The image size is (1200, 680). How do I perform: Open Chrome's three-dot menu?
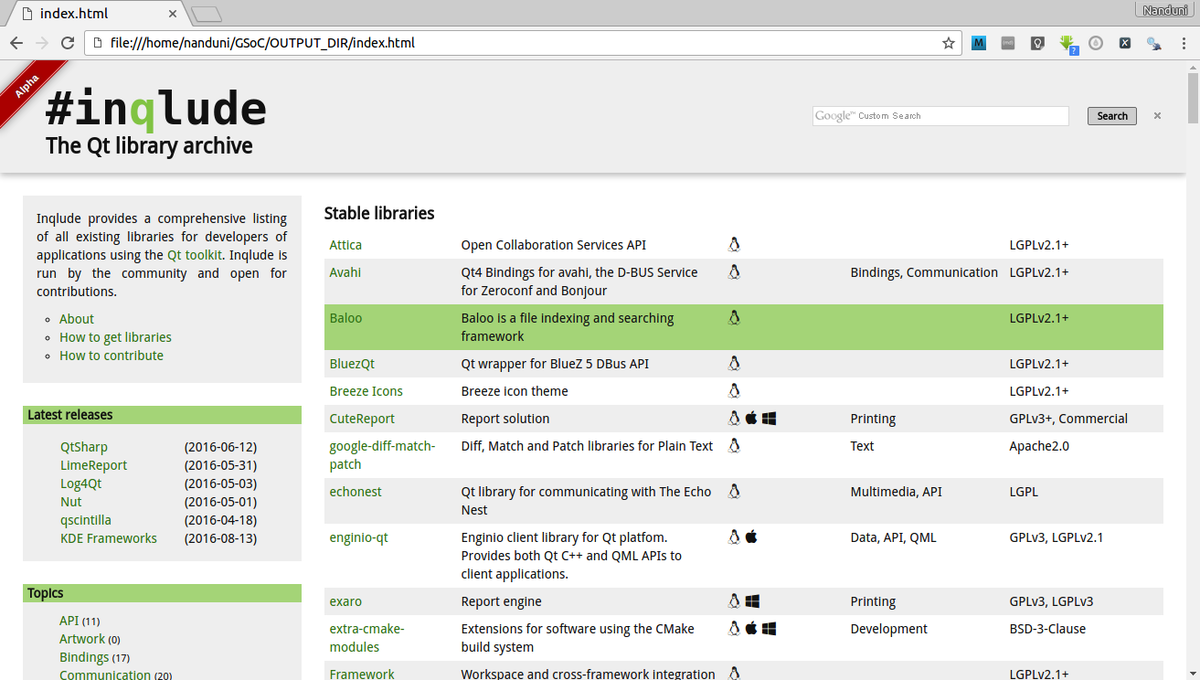(x=1183, y=43)
